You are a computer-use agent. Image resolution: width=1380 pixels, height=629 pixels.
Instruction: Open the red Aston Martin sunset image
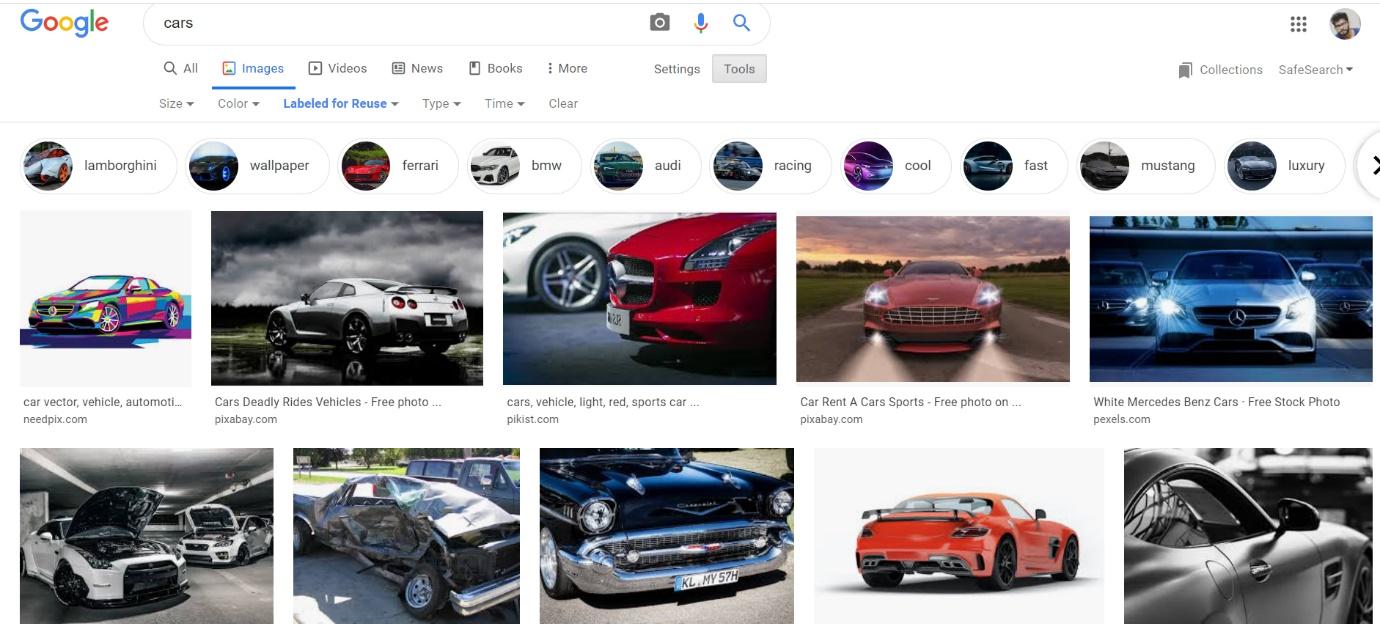(x=933, y=298)
